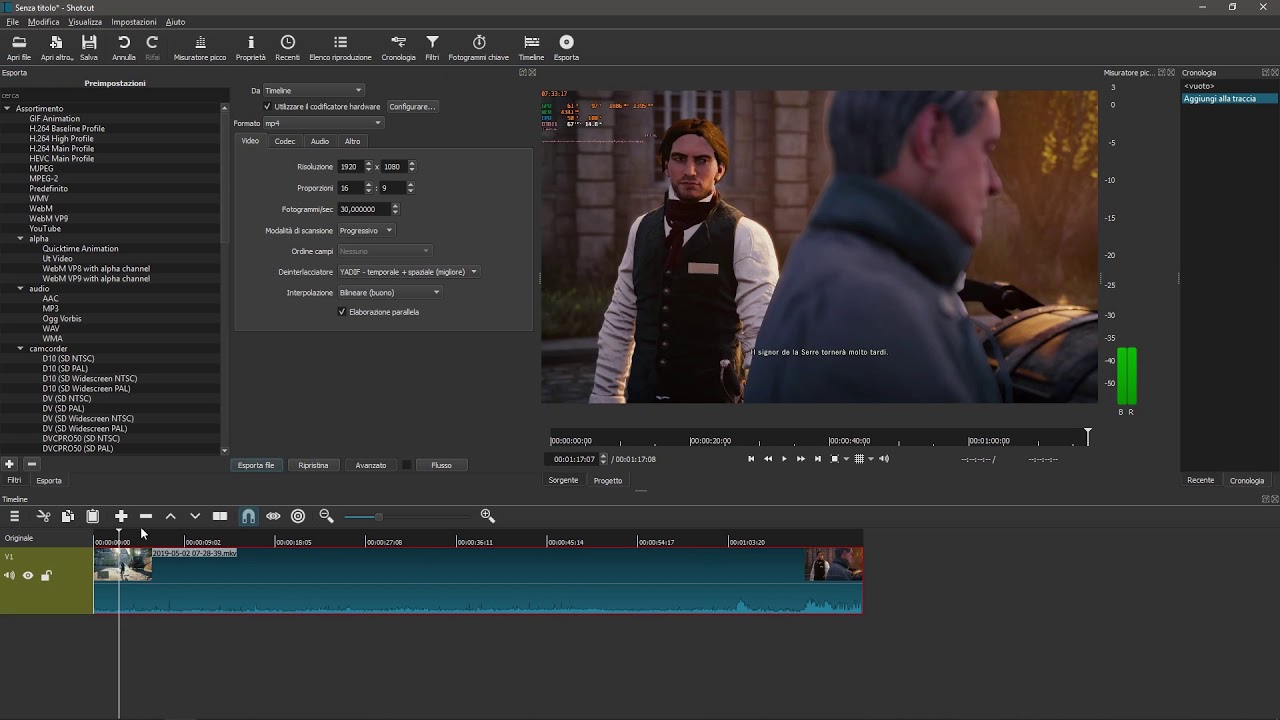Viewport: 1280px width, 720px height.
Task: Mute track V1 speaker icon
Action: [10, 575]
